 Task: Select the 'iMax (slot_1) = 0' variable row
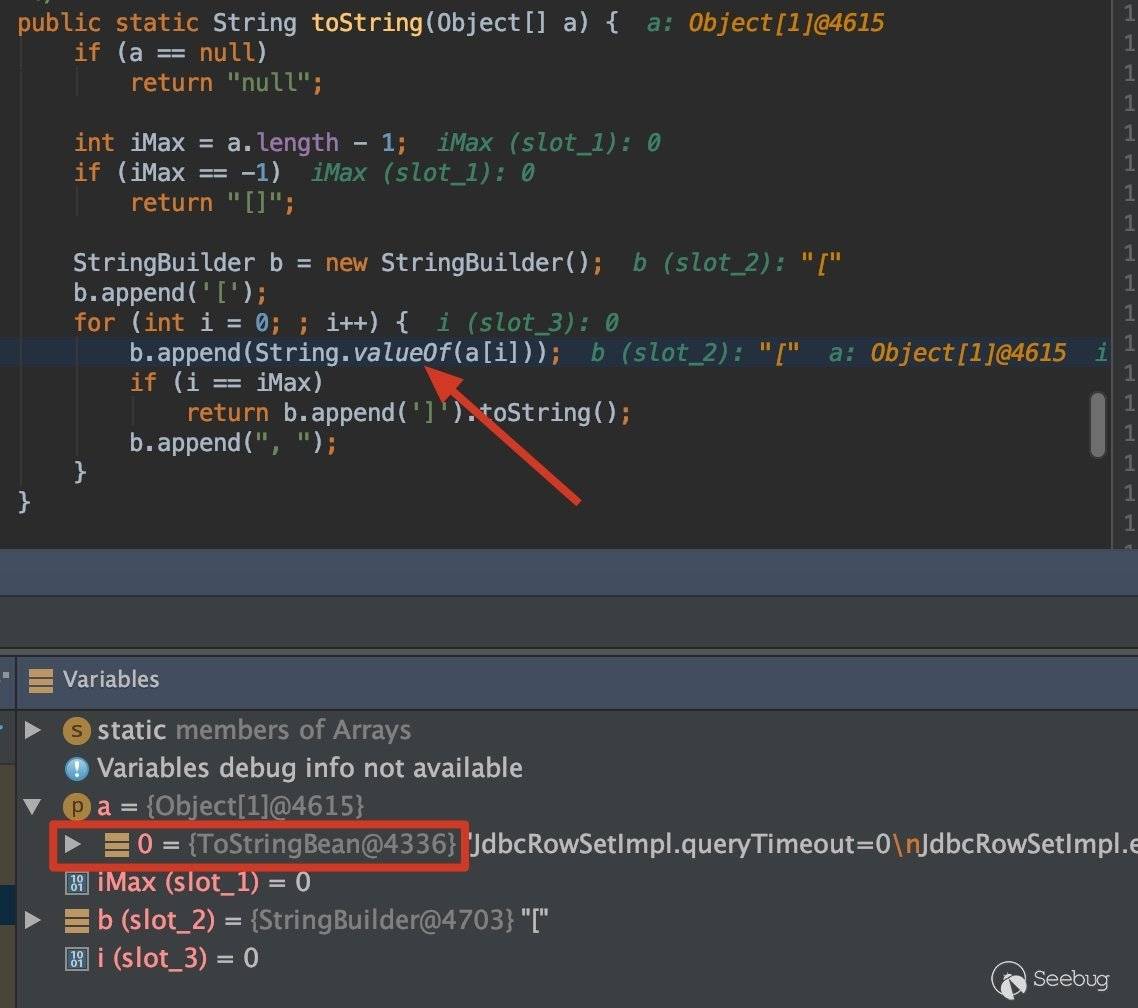coord(203,882)
